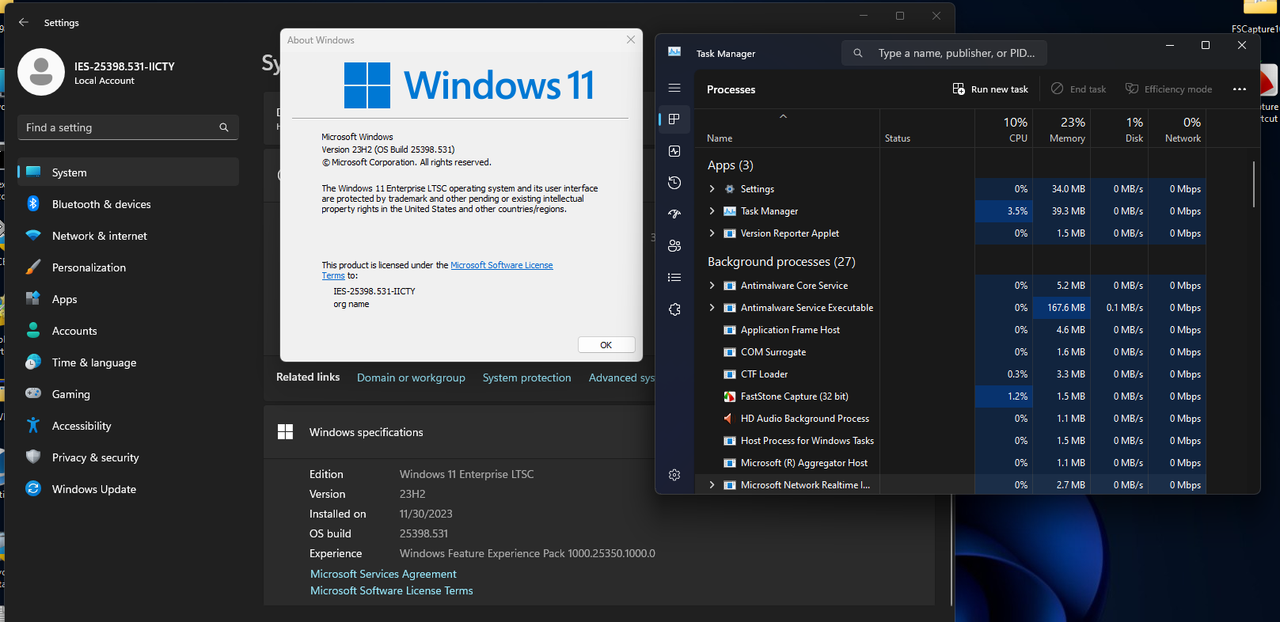Click the Background processes (27) group header
Screen dimensions: 1280x622
[x=781, y=261]
